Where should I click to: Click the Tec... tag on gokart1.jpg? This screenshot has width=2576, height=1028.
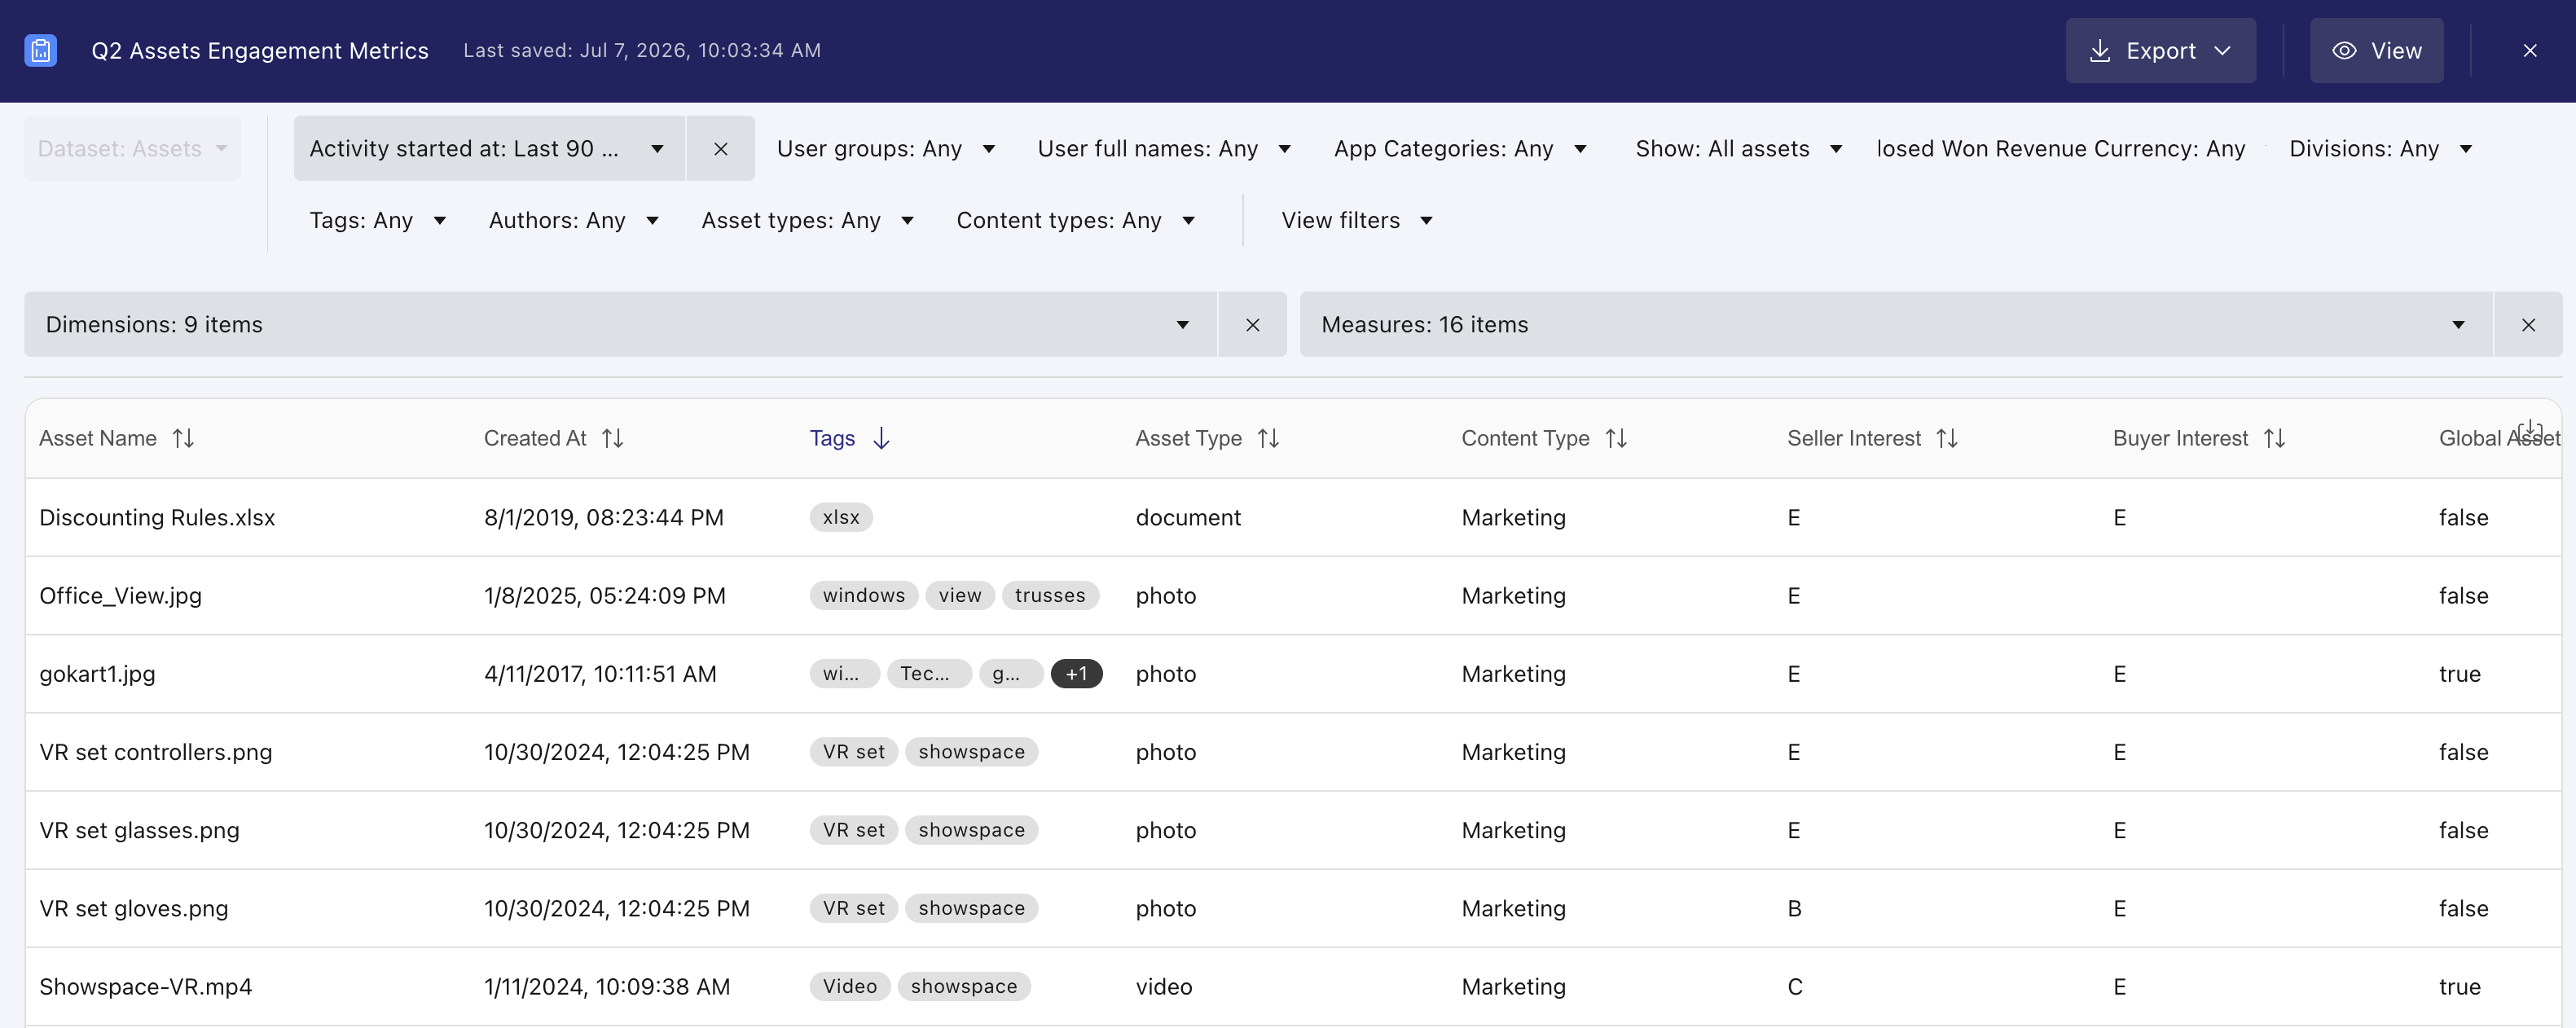[929, 674]
